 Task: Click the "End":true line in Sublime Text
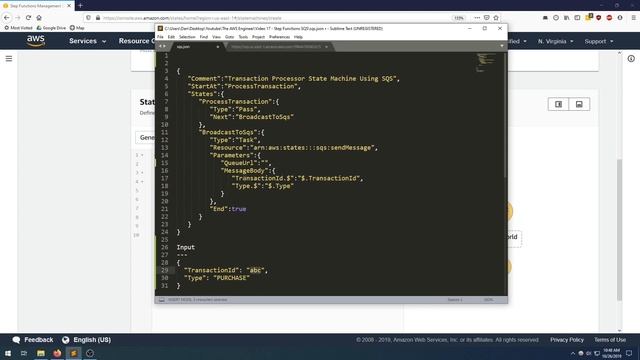228,209
